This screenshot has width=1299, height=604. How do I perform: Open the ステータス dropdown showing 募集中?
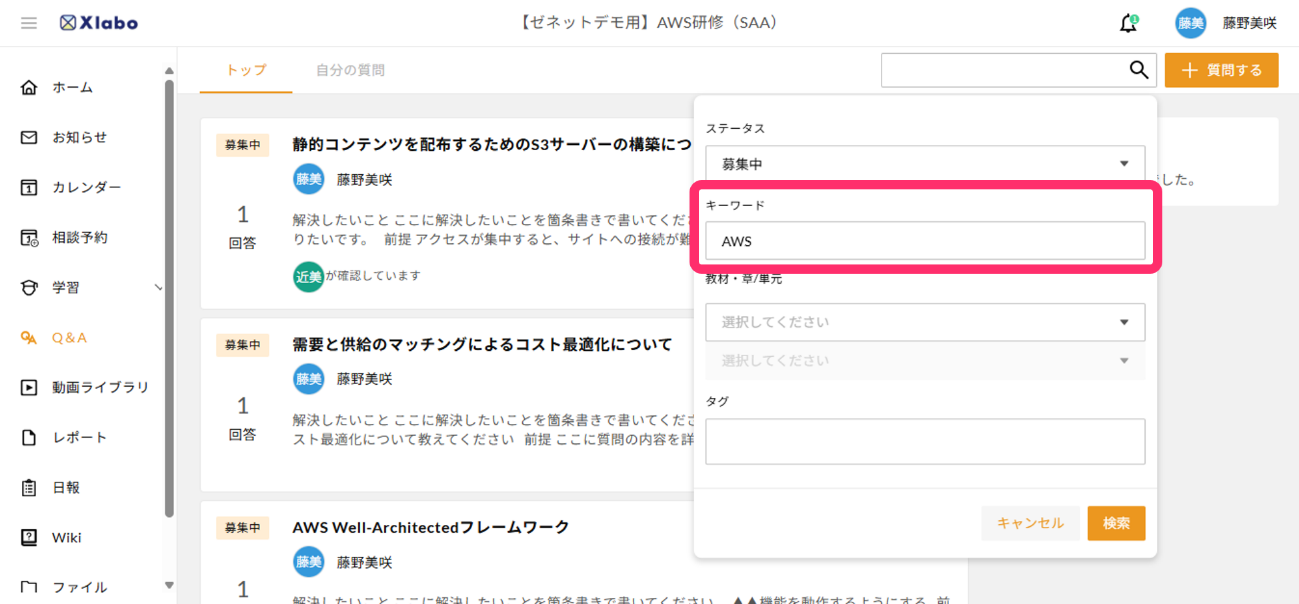pos(925,164)
